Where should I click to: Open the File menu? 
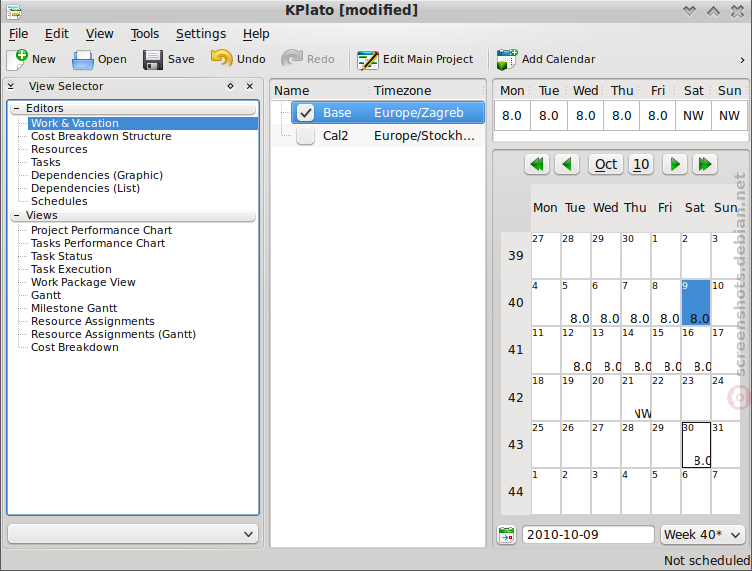(19, 34)
